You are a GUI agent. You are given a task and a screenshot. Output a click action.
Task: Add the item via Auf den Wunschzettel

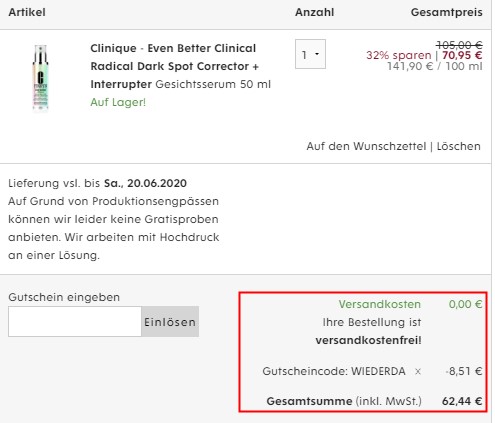click(x=366, y=146)
